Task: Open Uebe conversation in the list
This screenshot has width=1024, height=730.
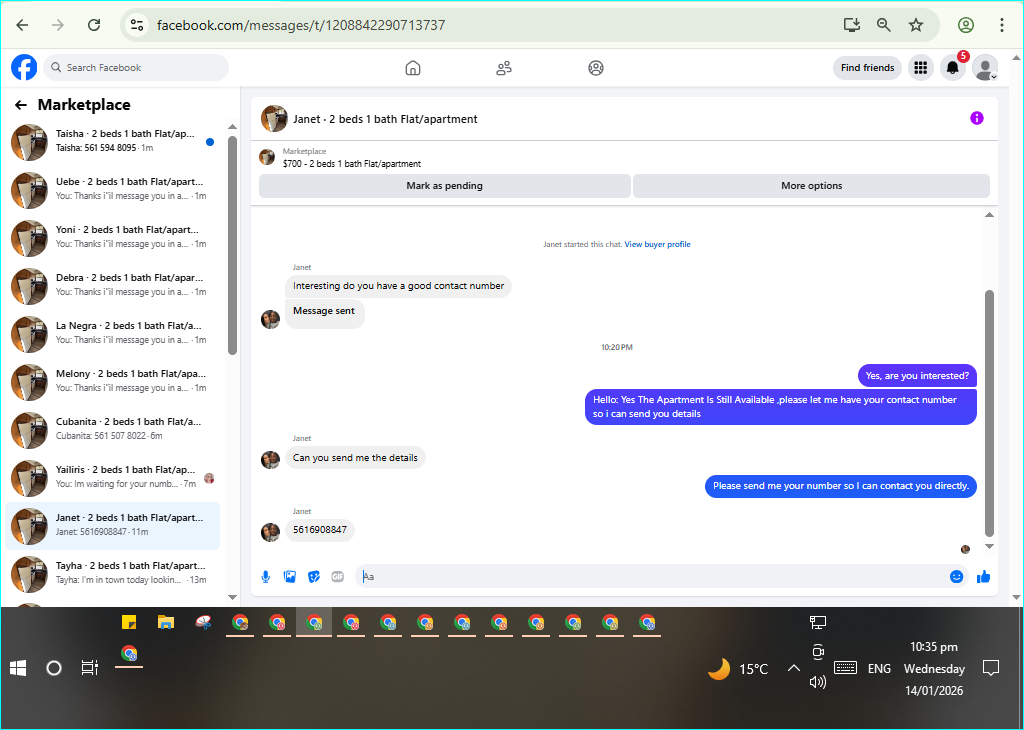Action: (112, 189)
